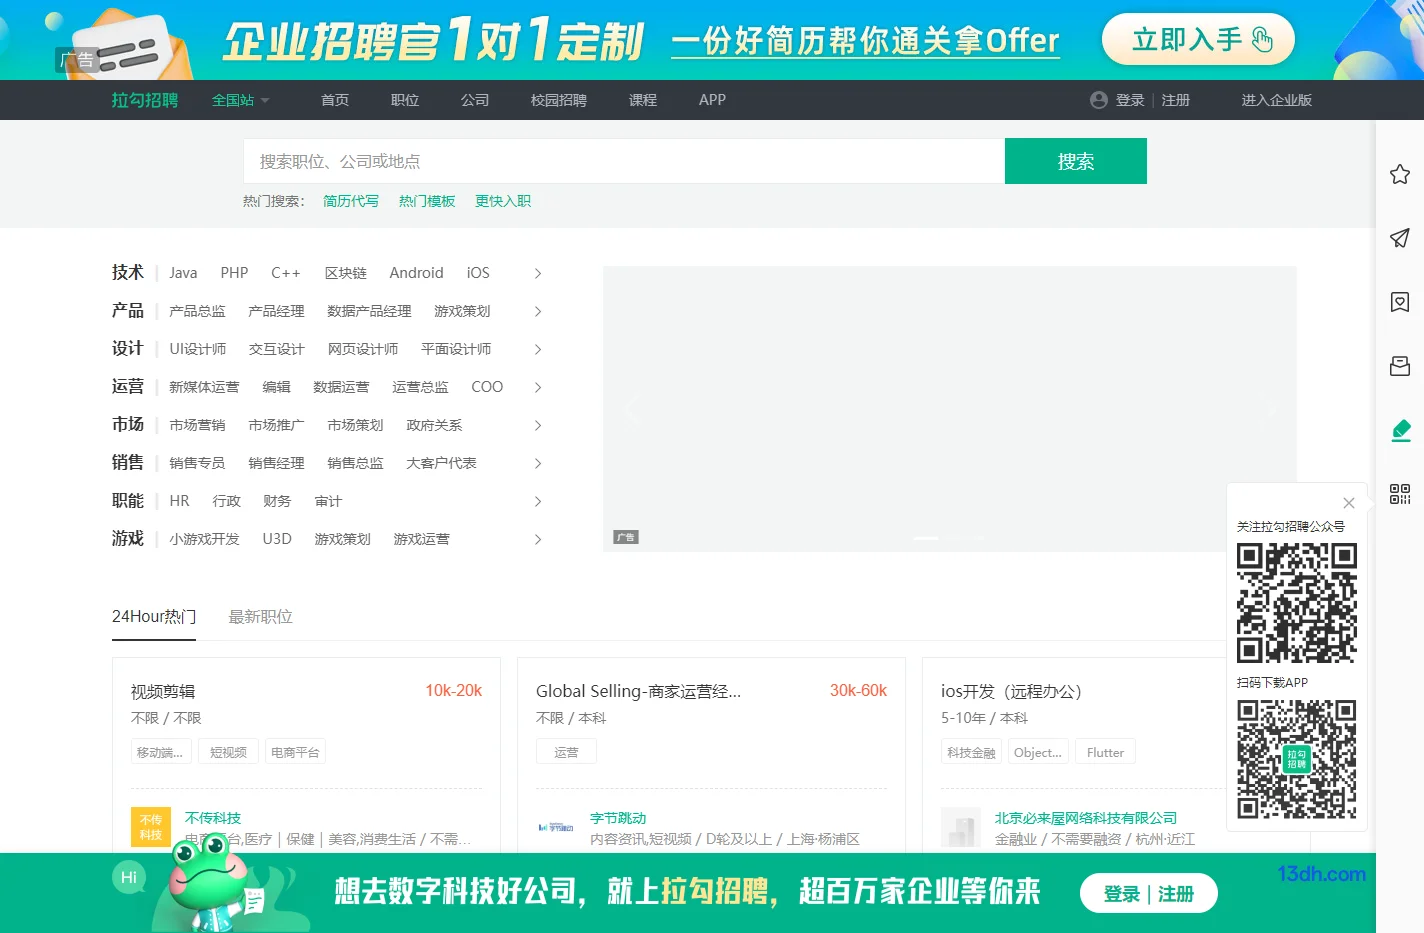Image resolution: width=1424 pixels, height=933 pixels.
Task: Click the 立即入手 banner button
Action: point(1198,40)
